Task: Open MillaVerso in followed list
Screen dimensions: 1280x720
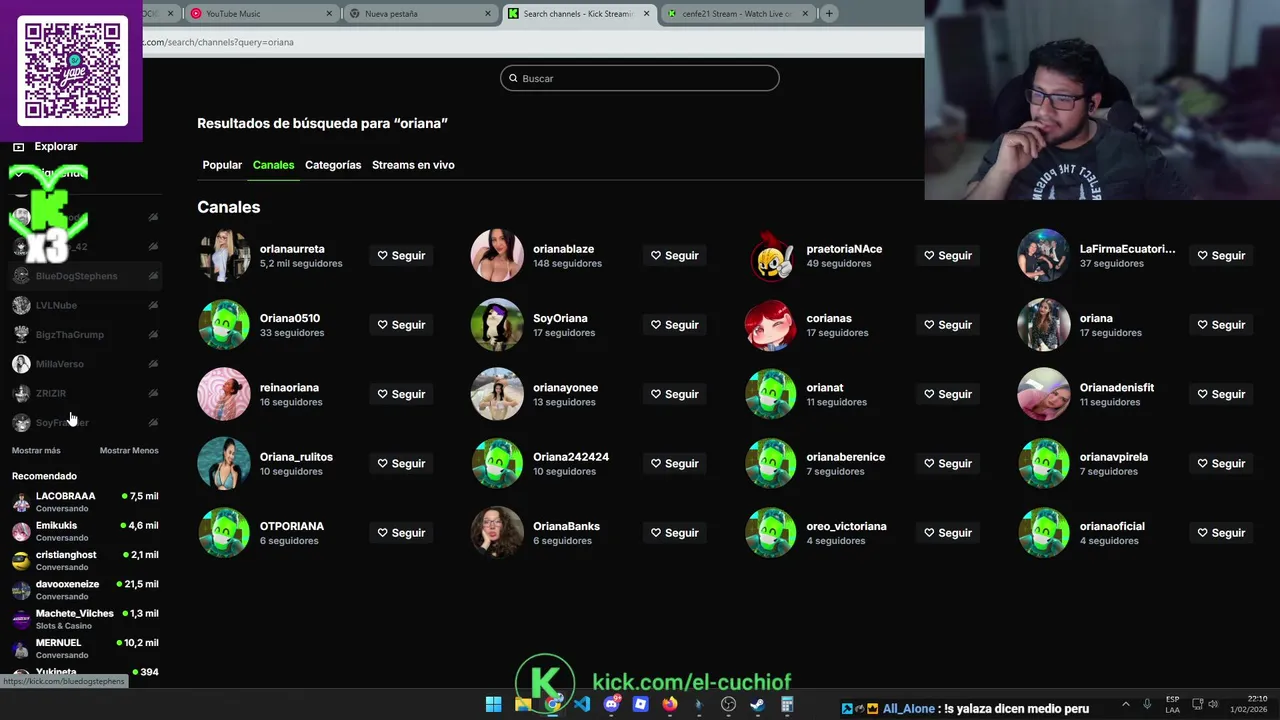Action: tap(85, 364)
